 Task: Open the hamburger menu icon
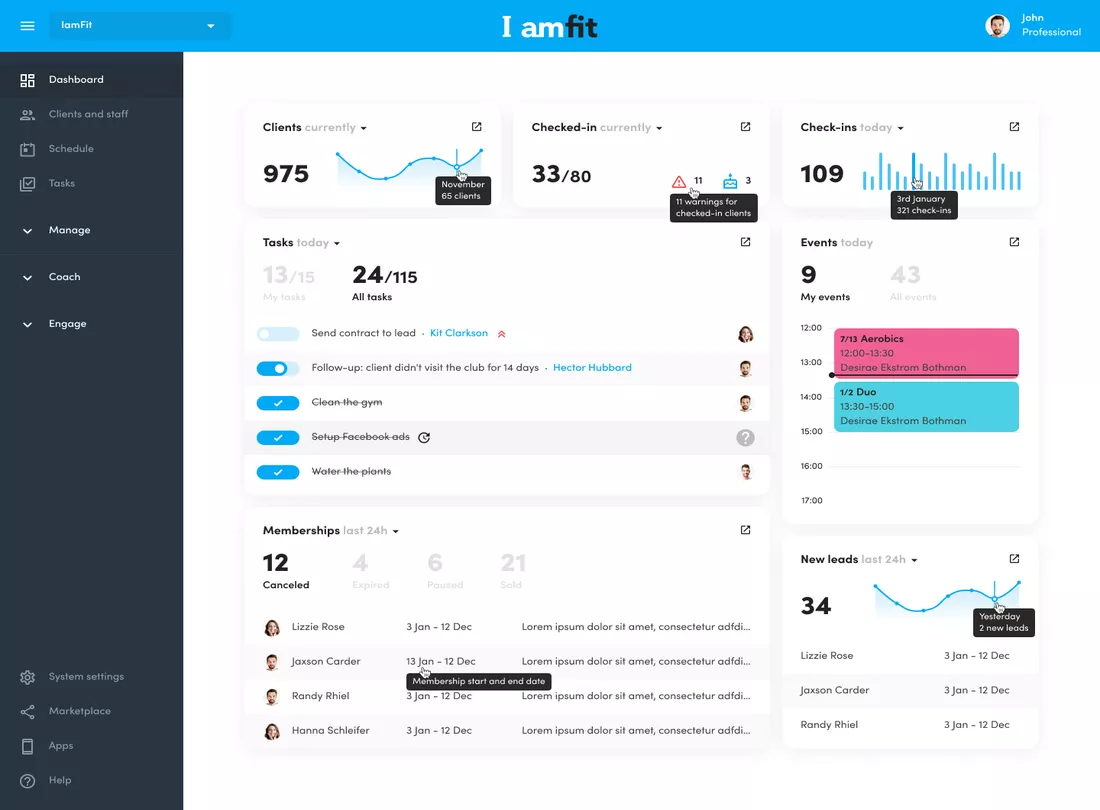pyautogui.click(x=27, y=26)
